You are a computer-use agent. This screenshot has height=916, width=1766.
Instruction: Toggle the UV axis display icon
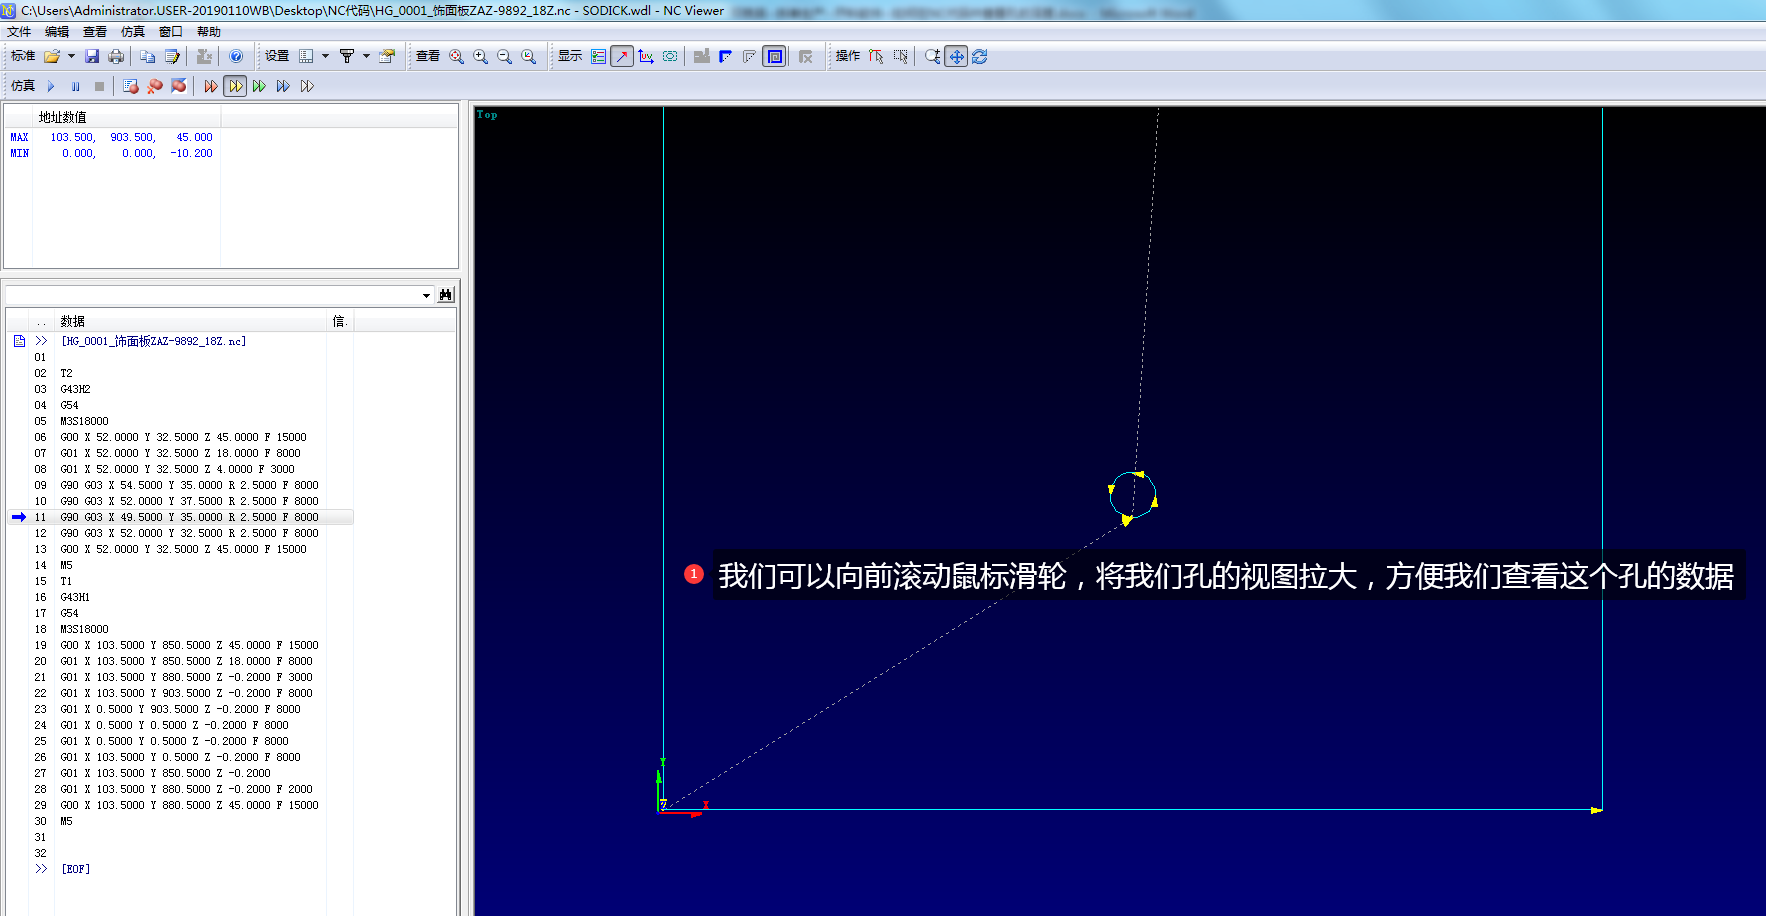(x=646, y=57)
